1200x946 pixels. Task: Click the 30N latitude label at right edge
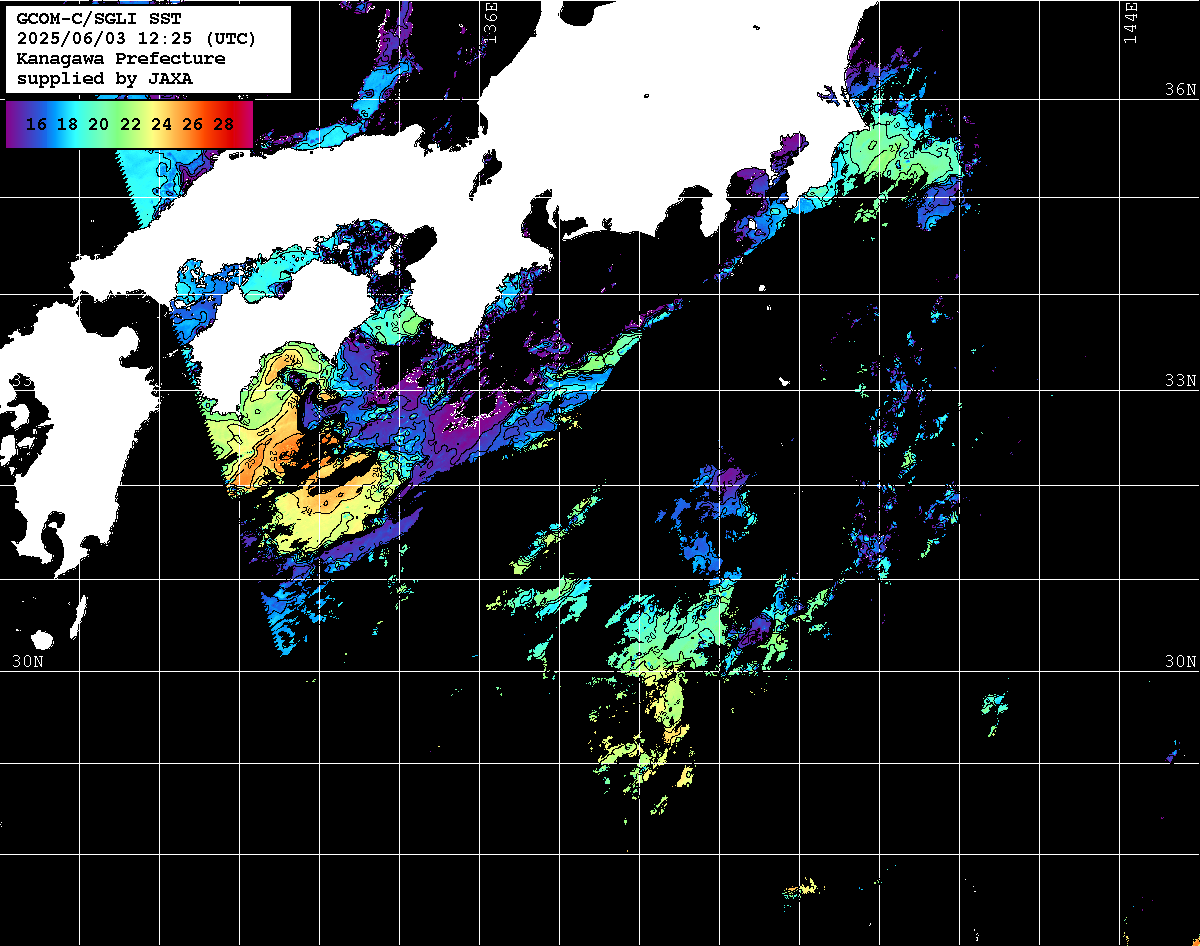(1180, 661)
